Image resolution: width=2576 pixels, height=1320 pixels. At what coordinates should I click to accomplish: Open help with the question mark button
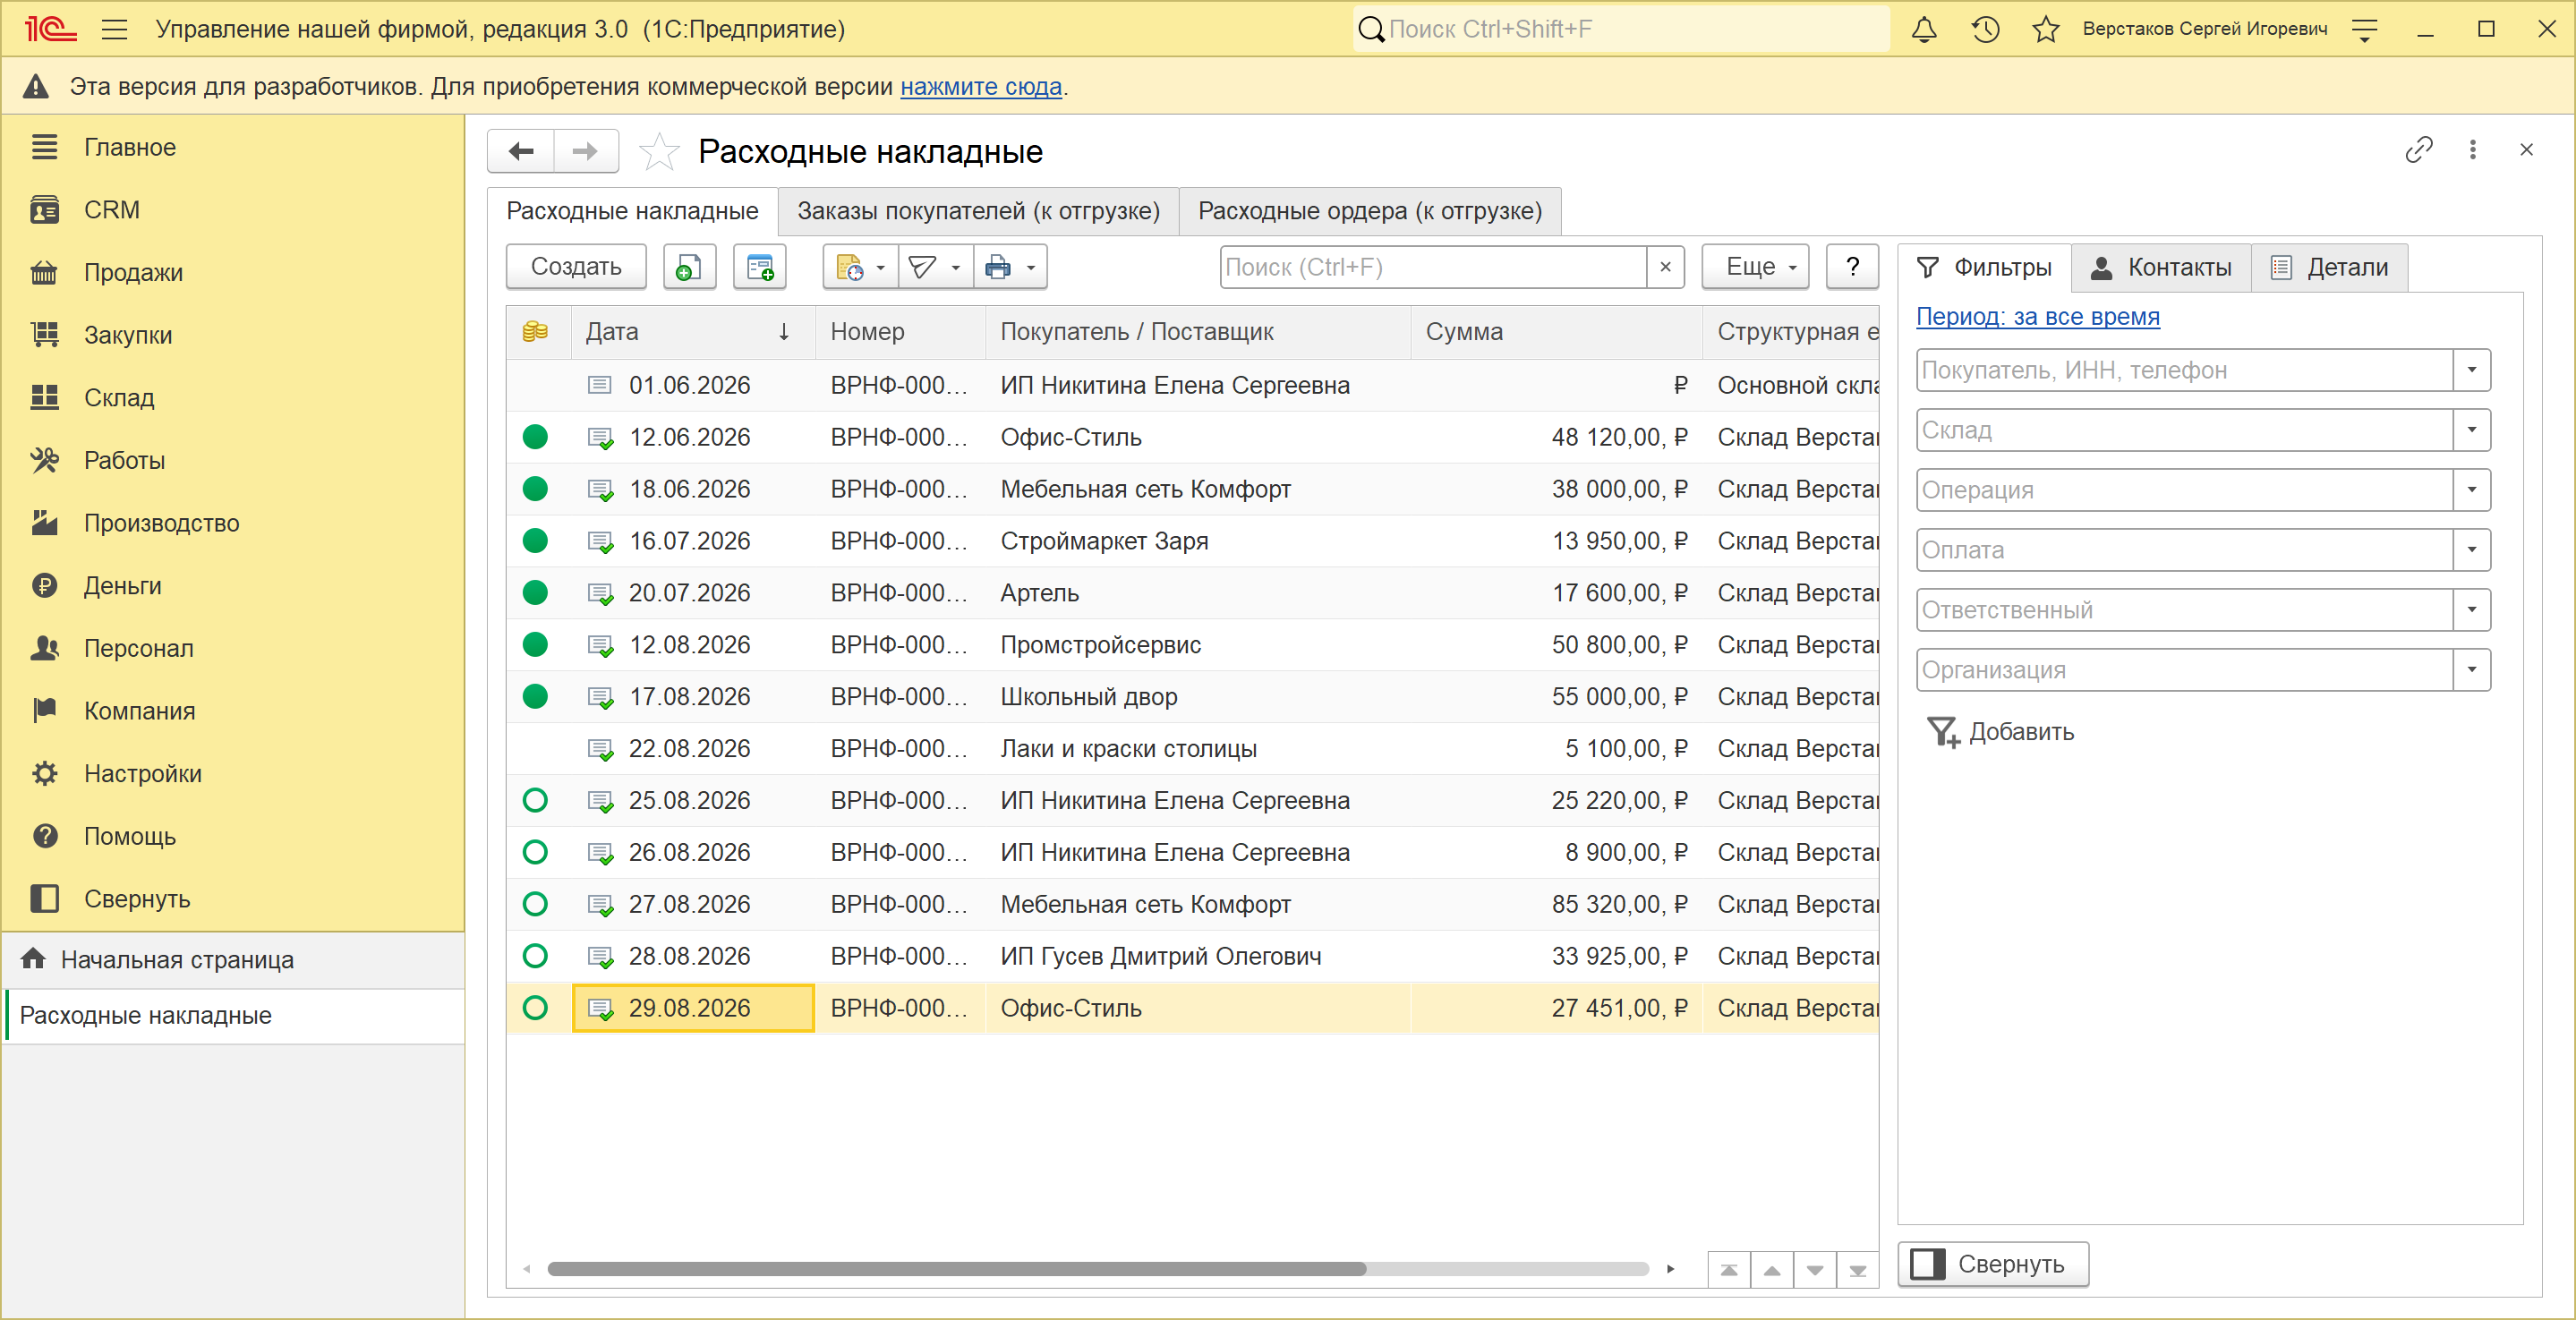click(1852, 267)
